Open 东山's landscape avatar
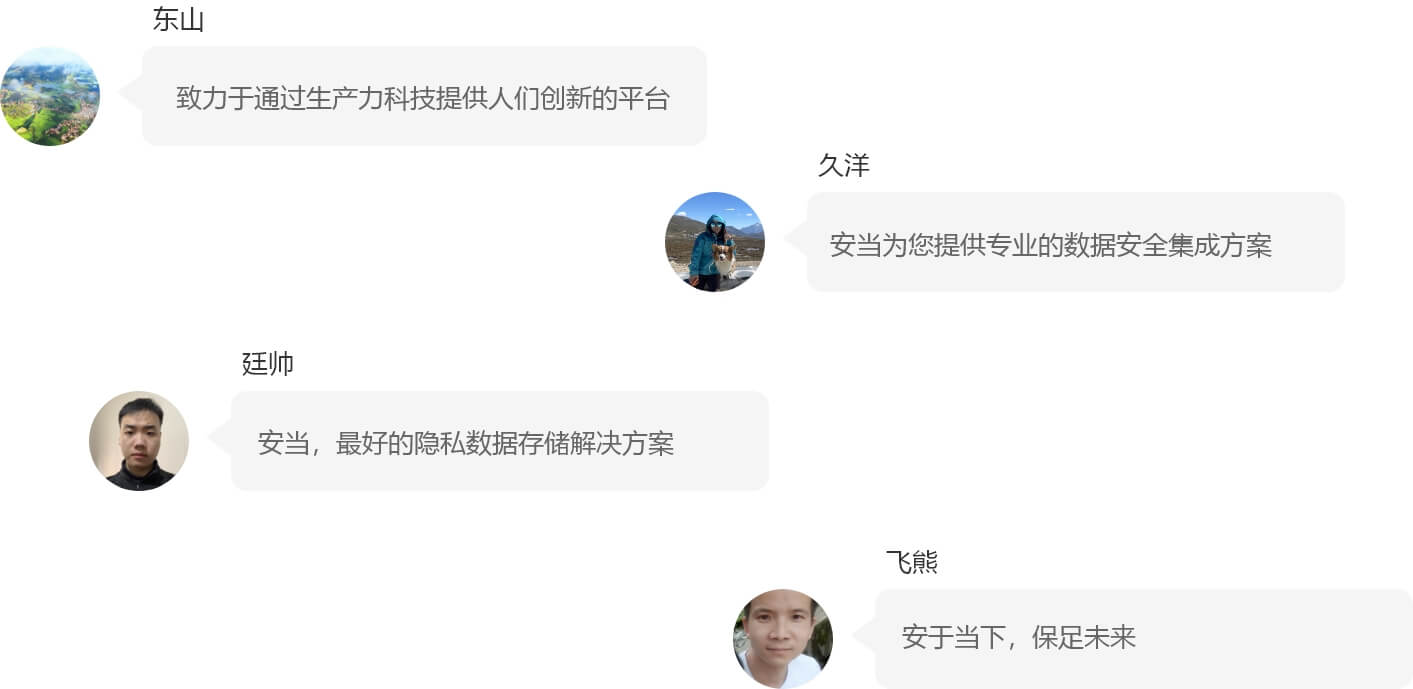Screen dimensions: 1413x689 click(50, 96)
